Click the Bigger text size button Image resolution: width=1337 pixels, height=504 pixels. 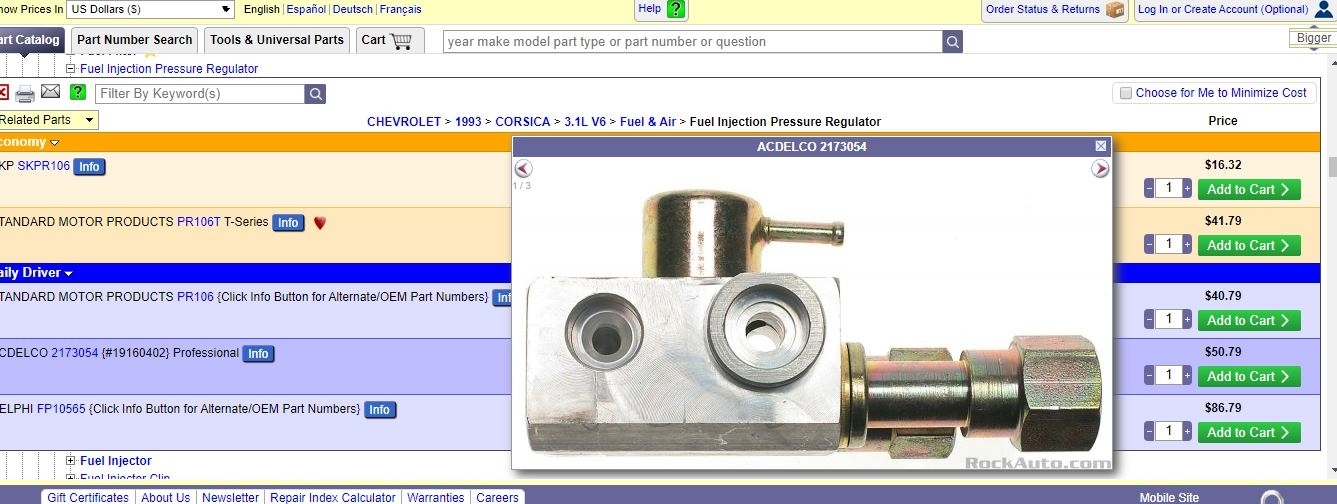tap(1314, 38)
